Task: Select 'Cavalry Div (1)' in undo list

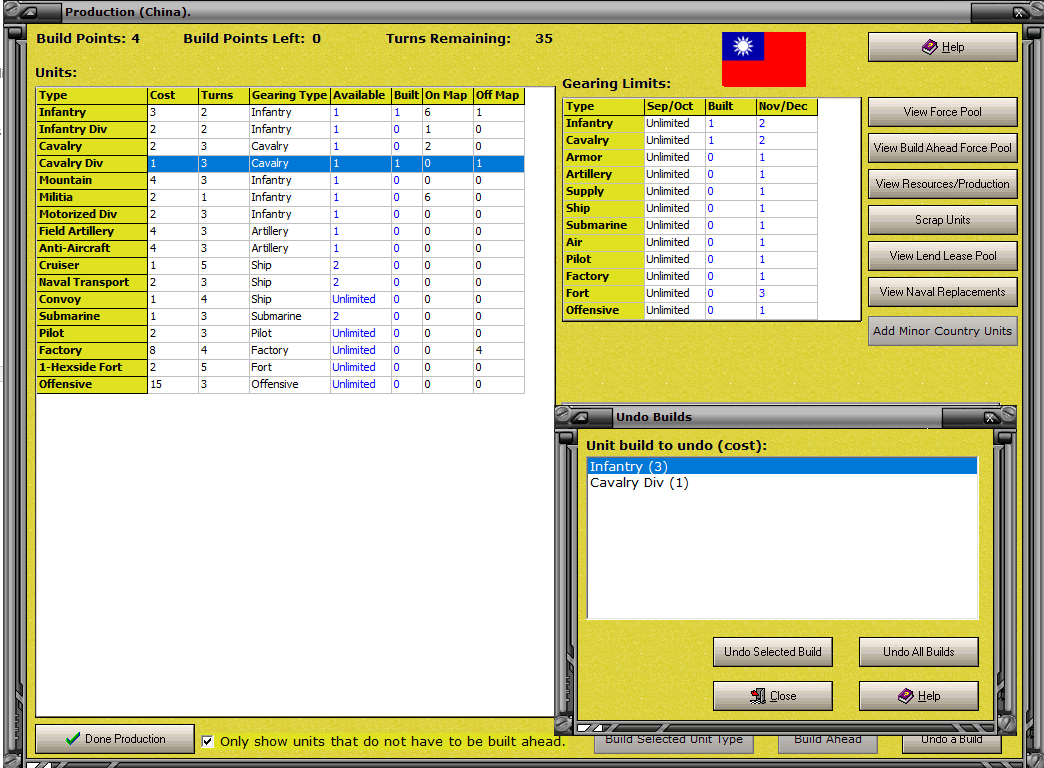Action: (x=782, y=483)
